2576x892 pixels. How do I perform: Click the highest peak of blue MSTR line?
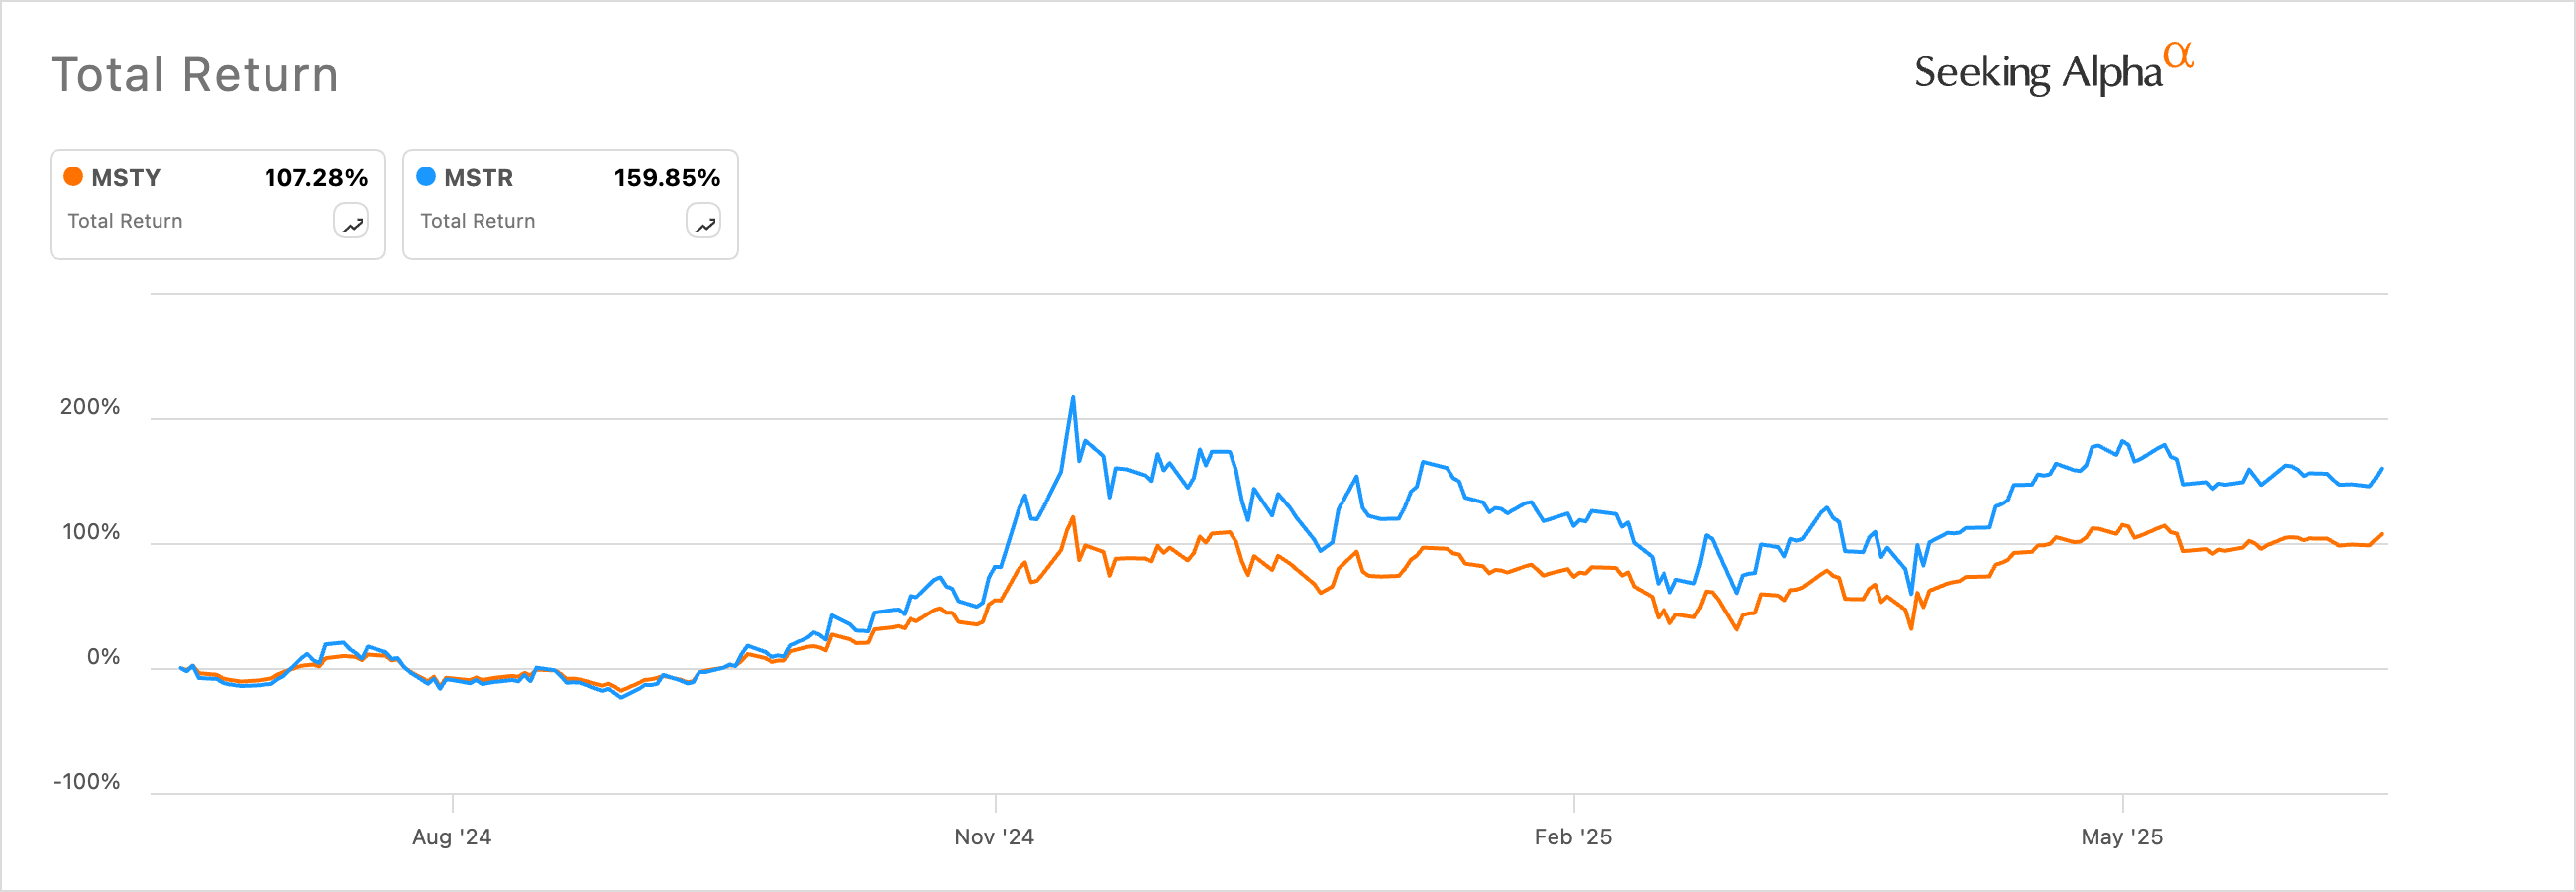(x=1073, y=398)
